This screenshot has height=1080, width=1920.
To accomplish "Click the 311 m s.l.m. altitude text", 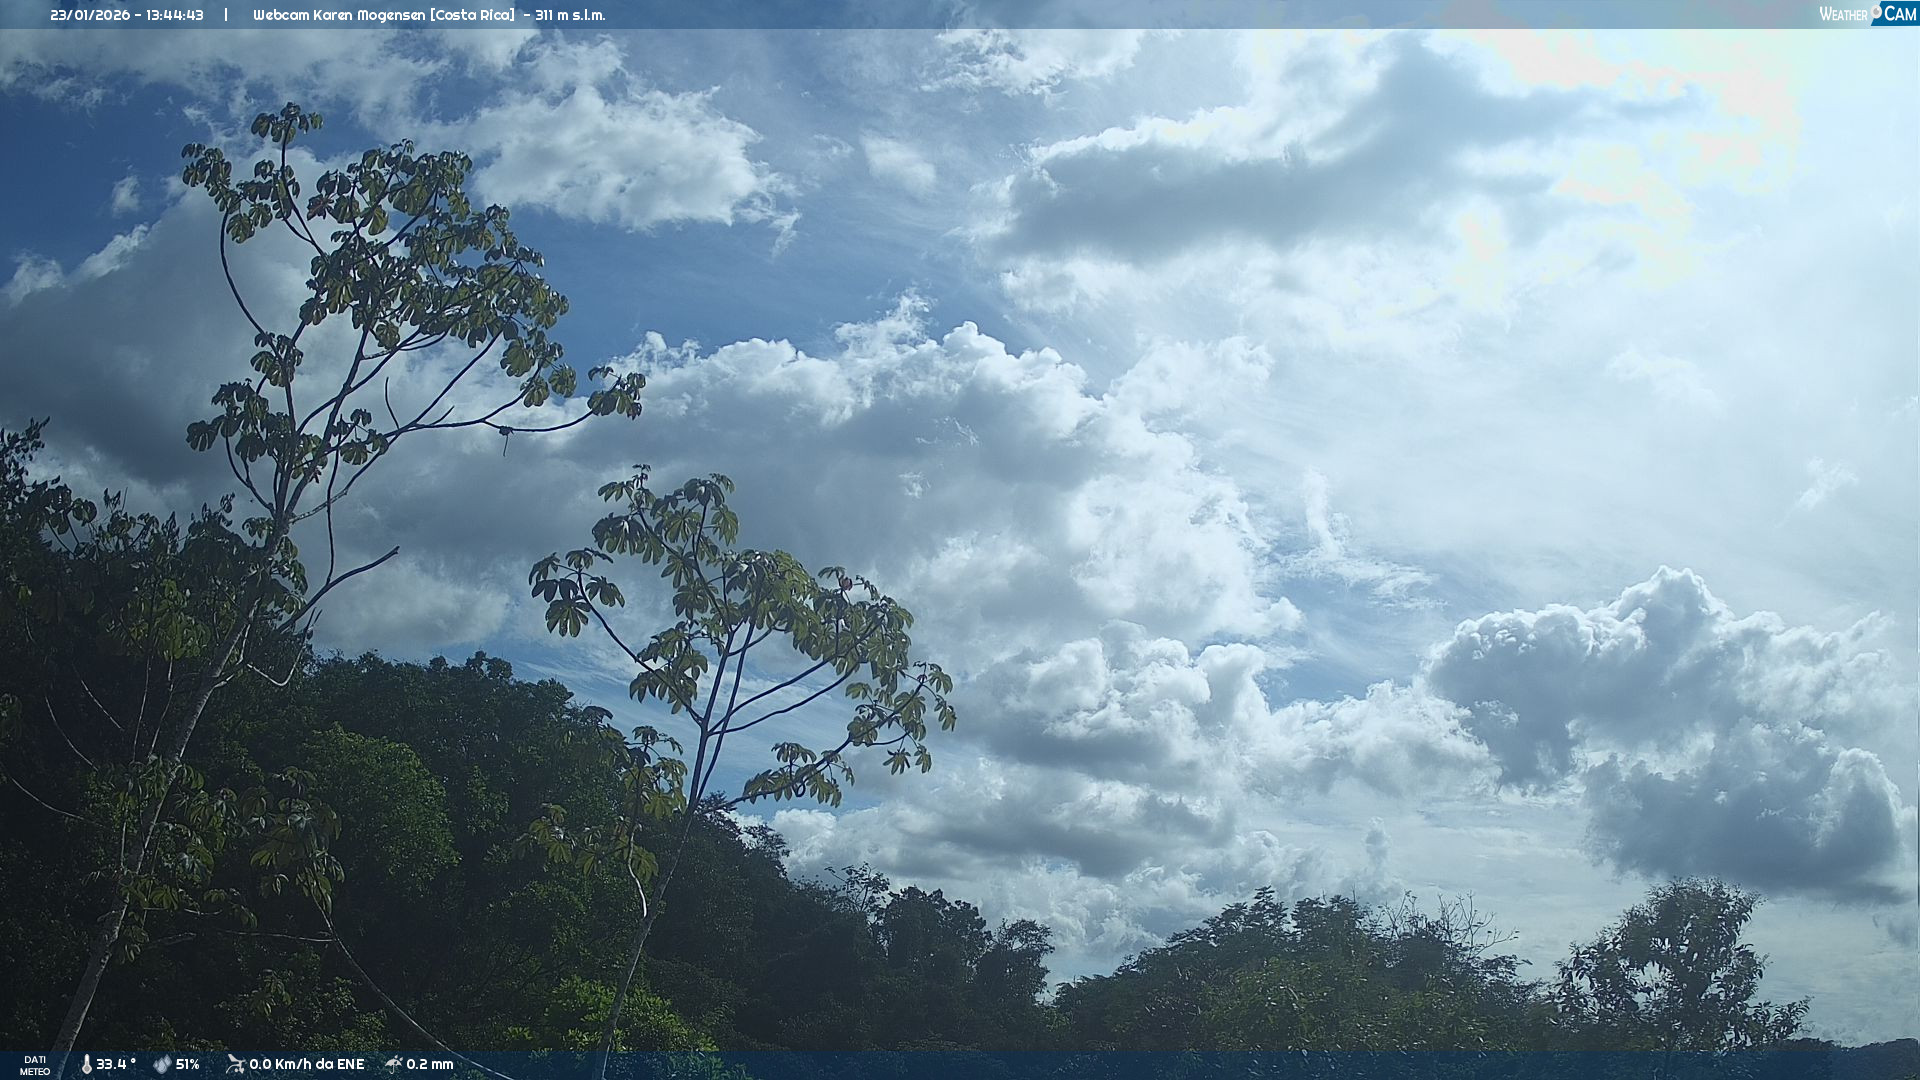I will 570,15.
